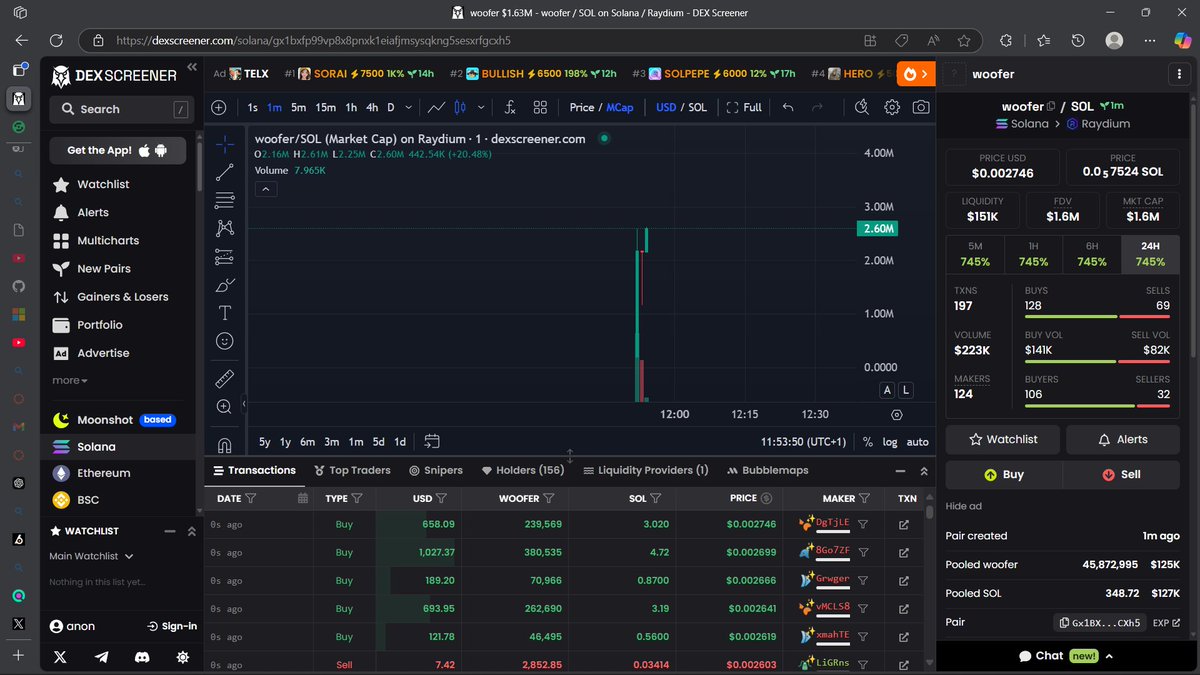Click the green Buy button
The height and width of the screenshot is (675, 1200).
(x=1003, y=474)
